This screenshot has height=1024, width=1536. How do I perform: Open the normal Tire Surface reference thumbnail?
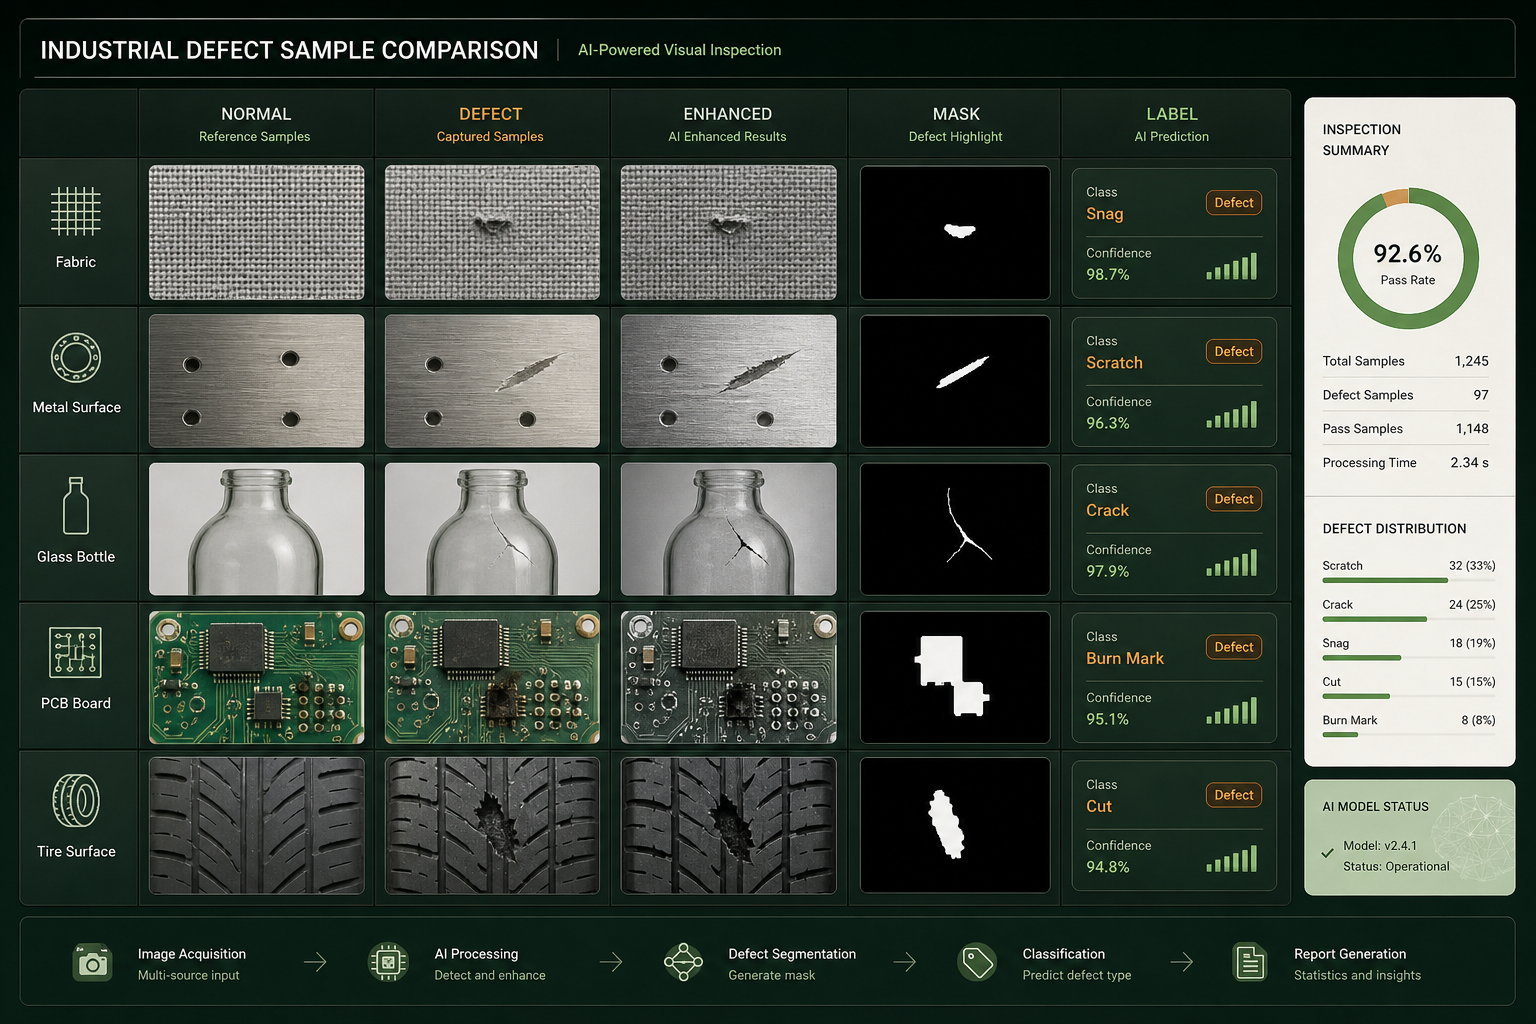pos(256,825)
